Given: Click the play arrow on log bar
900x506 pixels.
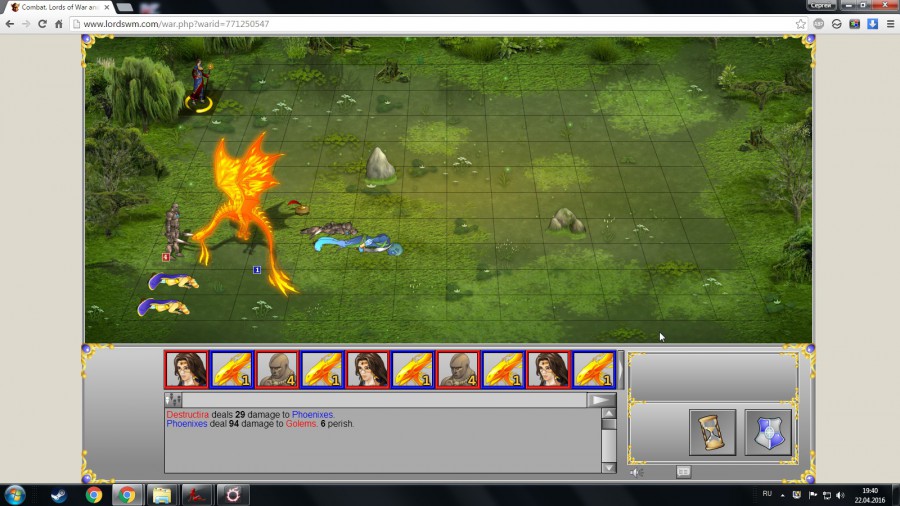Looking at the screenshot, I should coord(600,400).
